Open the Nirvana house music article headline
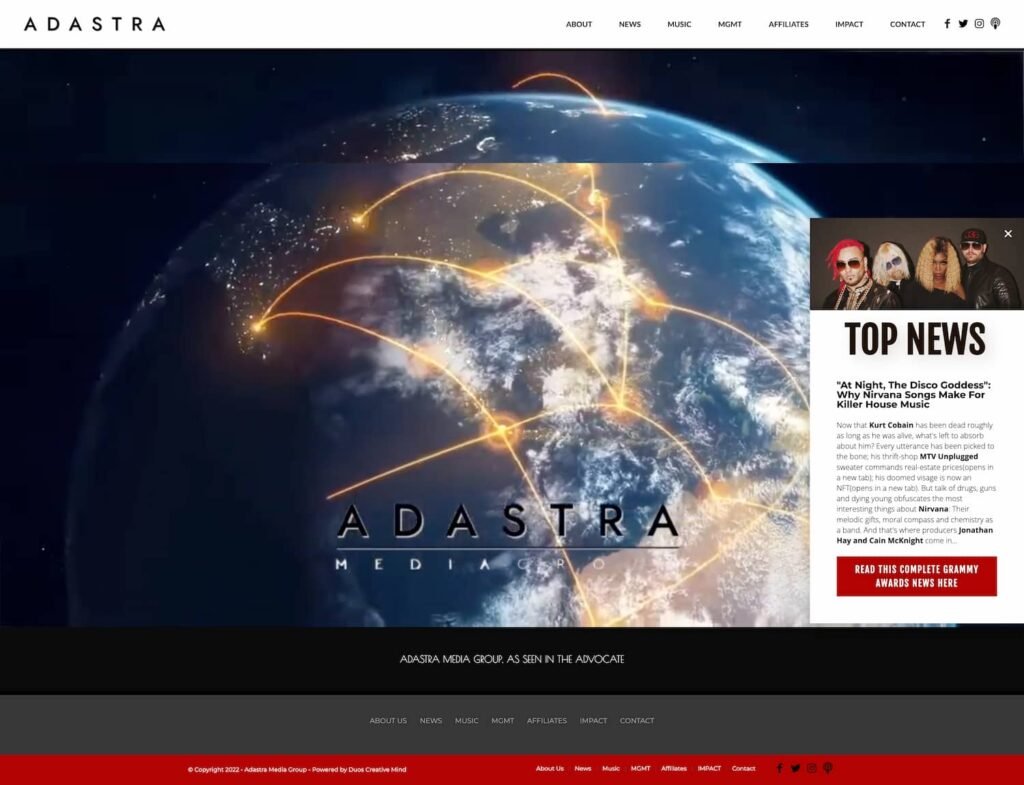This screenshot has height=785, width=1024. tap(913, 395)
